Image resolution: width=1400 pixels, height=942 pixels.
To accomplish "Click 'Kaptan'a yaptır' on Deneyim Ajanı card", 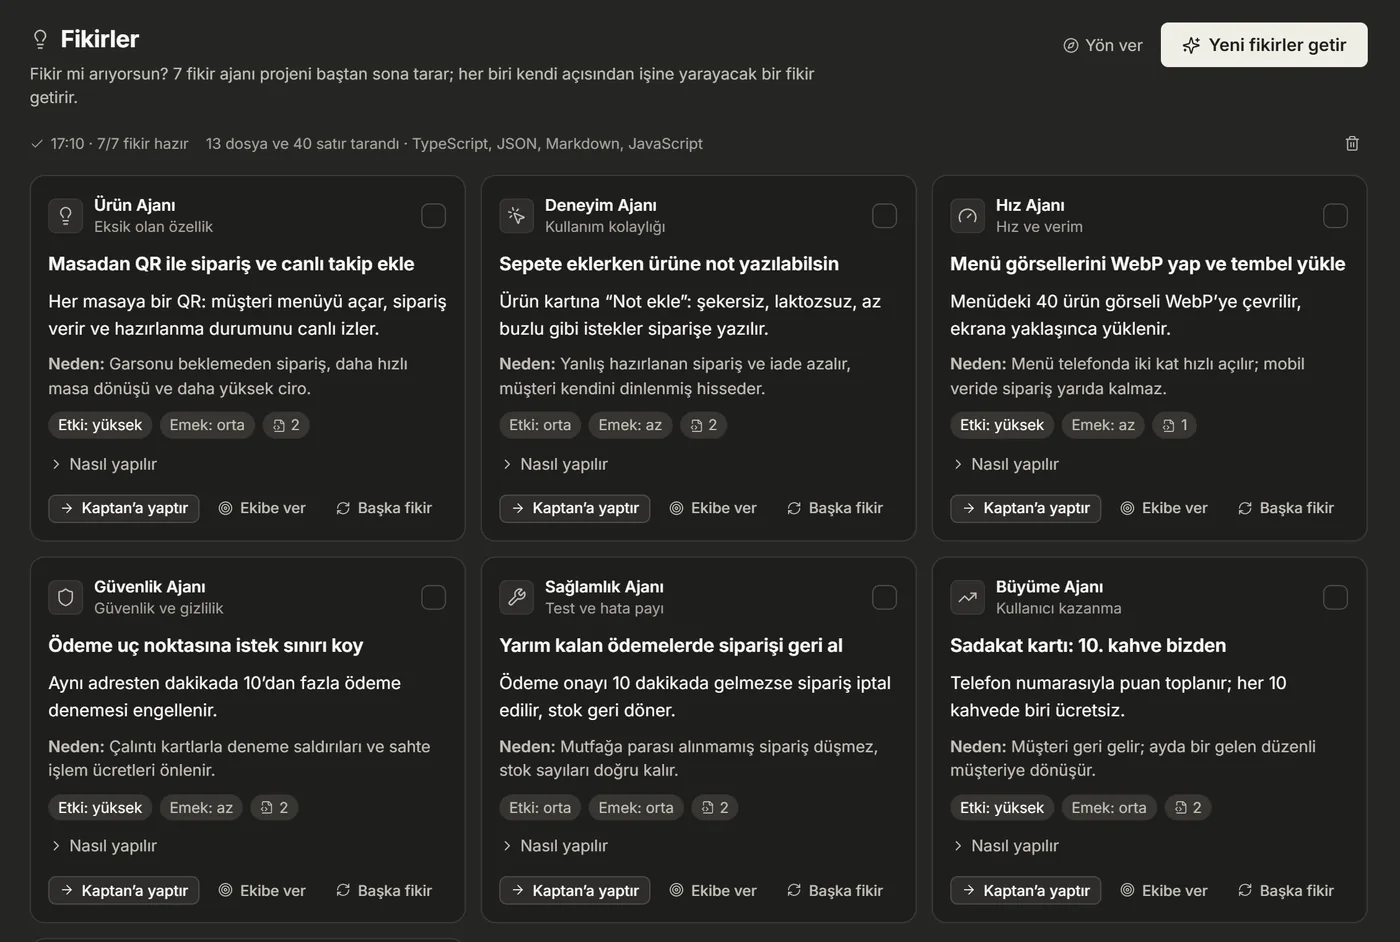I will coord(575,508).
